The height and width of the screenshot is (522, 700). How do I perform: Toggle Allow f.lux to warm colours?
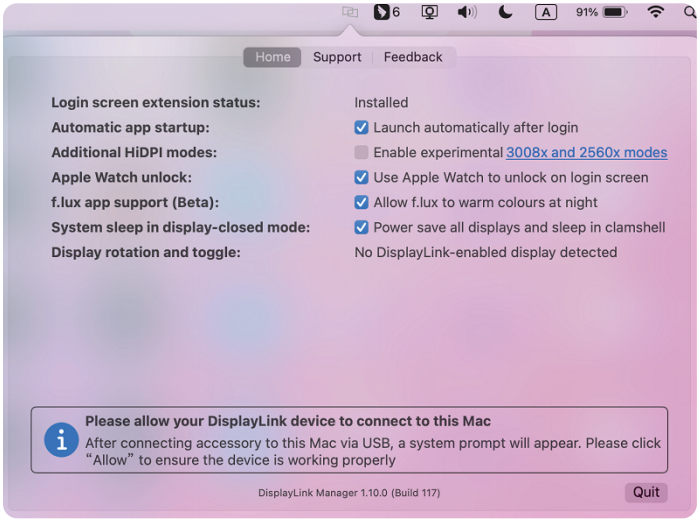point(361,203)
